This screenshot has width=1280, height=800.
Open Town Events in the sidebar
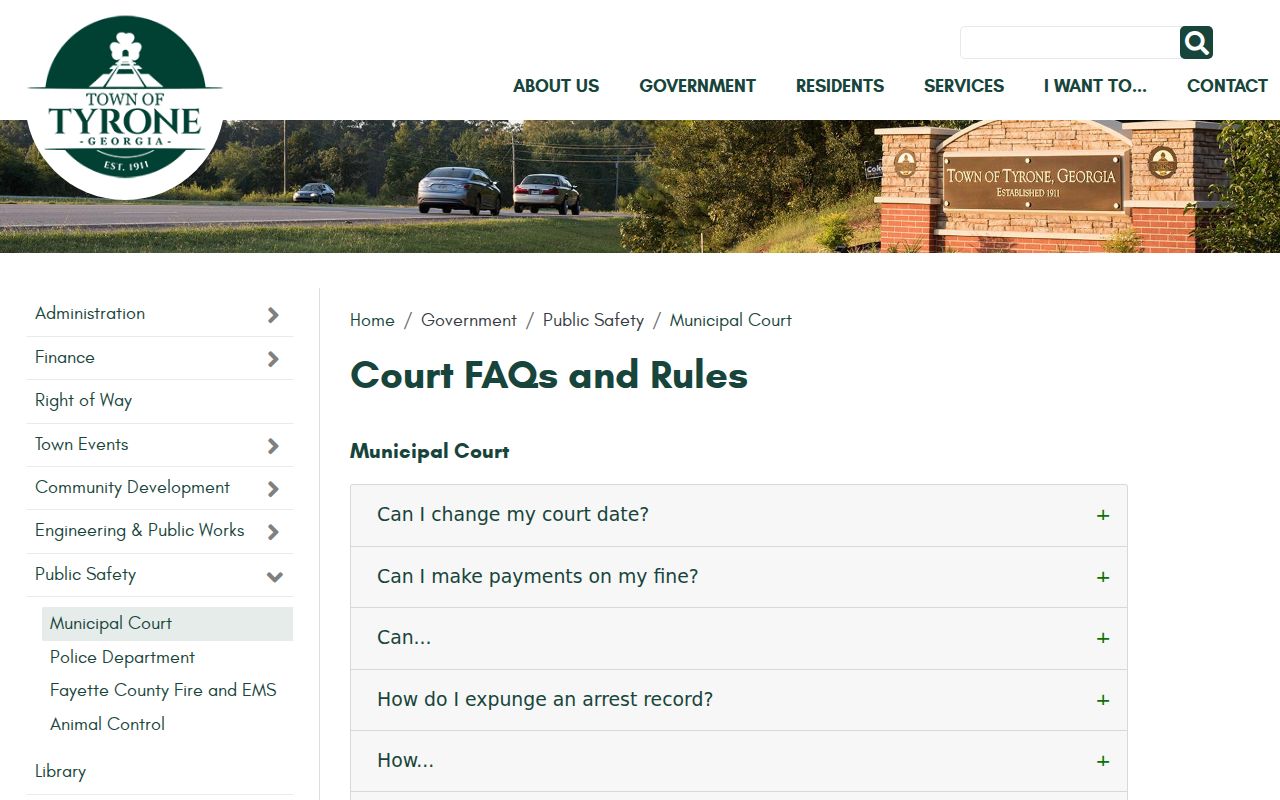82,444
